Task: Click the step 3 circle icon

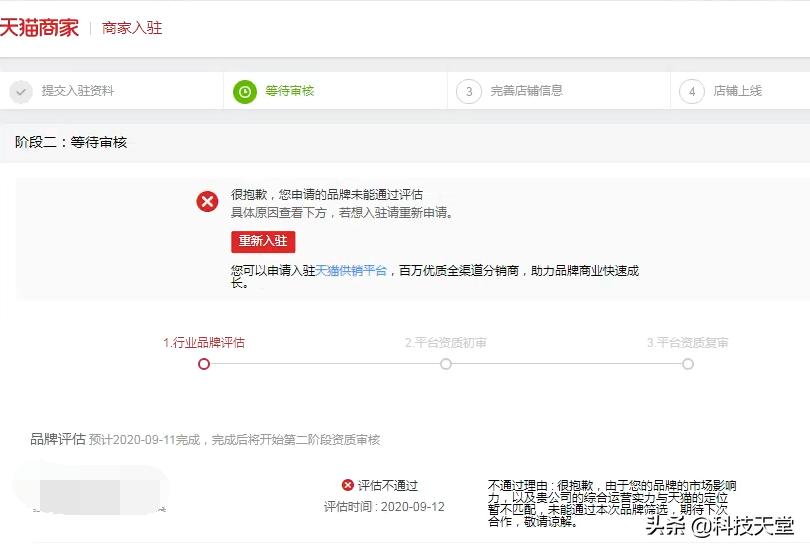Action: [469, 92]
